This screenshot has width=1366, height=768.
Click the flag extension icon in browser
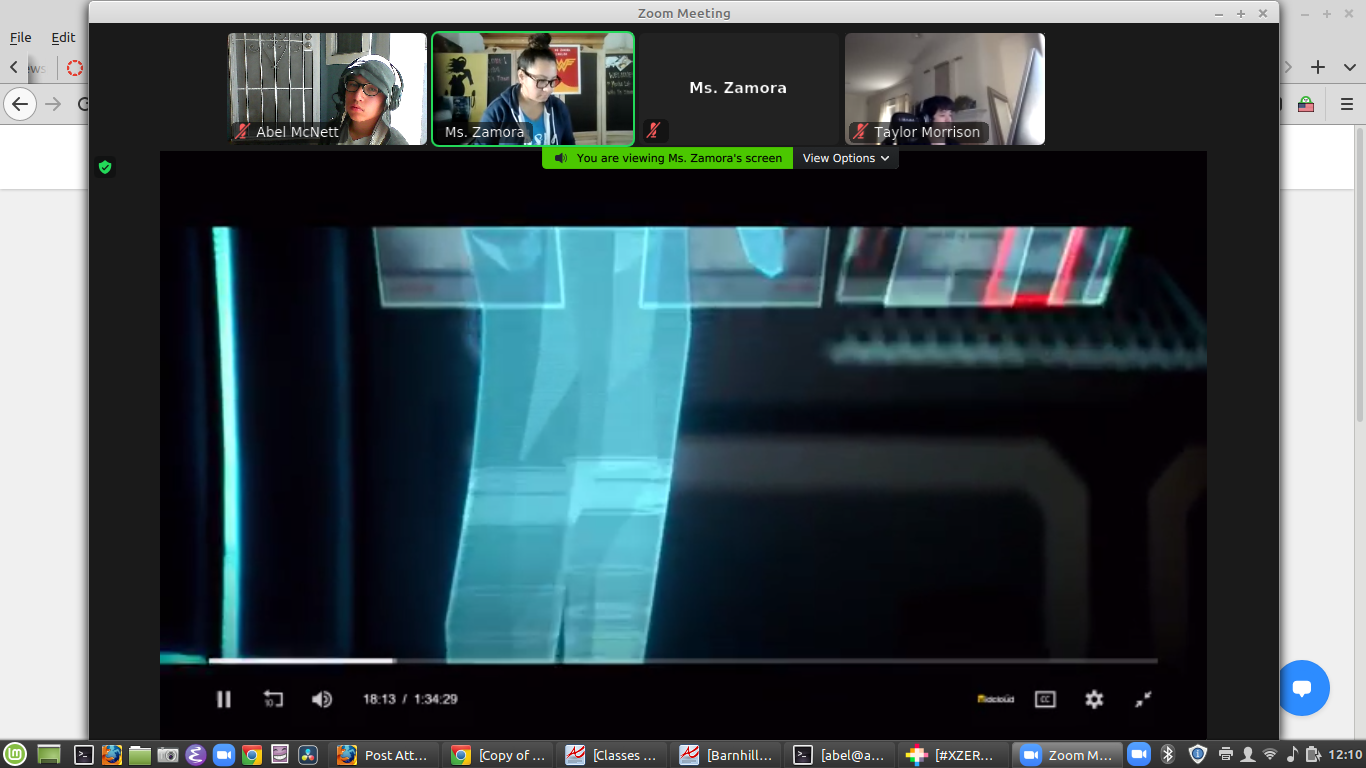[1306, 104]
